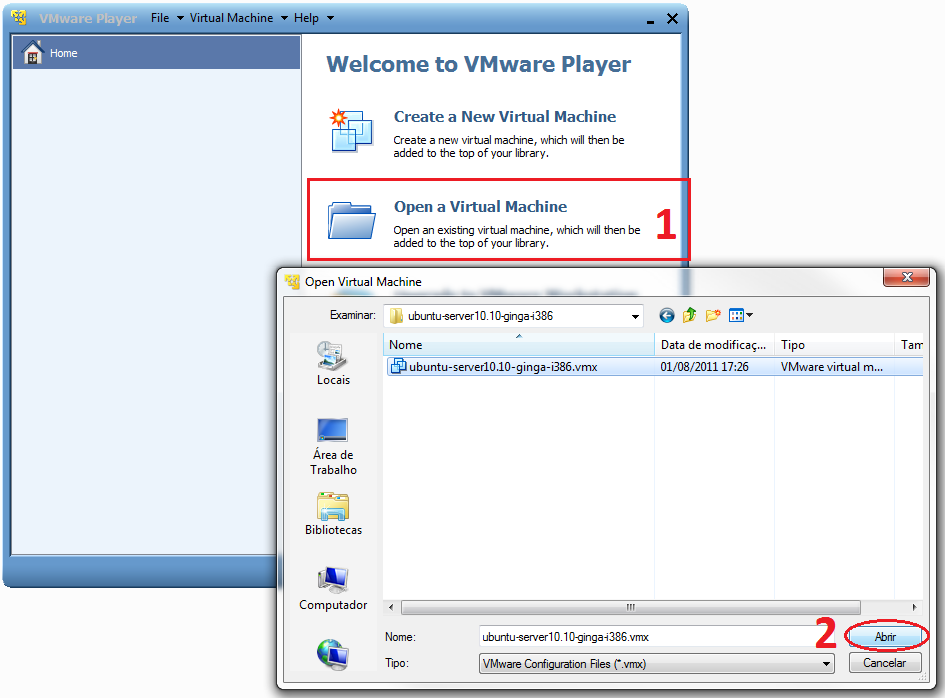This screenshot has height=698, width=945.
Task: Sort by Data de modificação column
Action: point(714,345)
